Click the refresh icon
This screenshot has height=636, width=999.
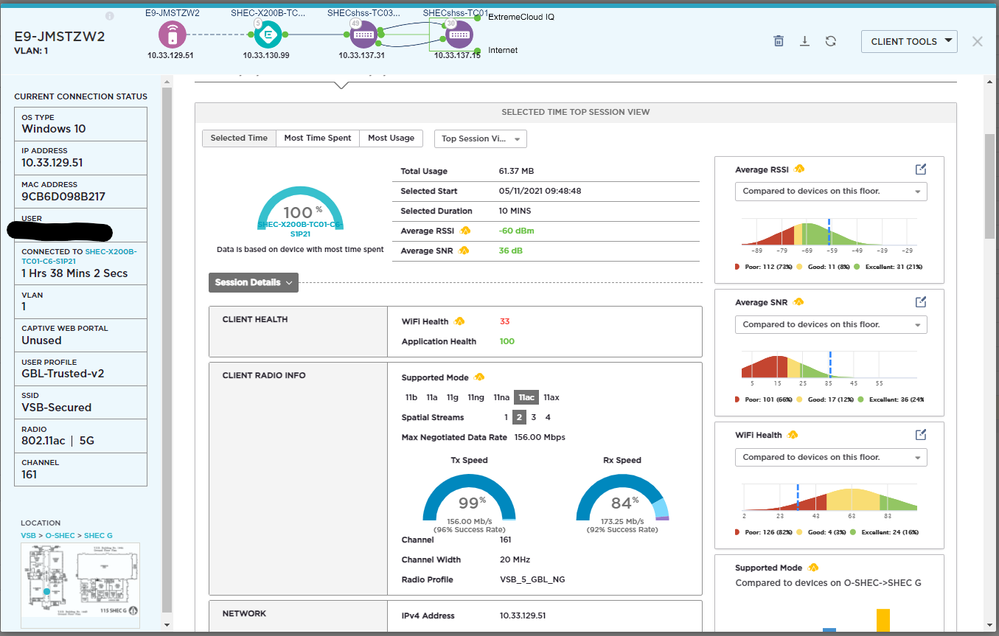tap(831, 41)
